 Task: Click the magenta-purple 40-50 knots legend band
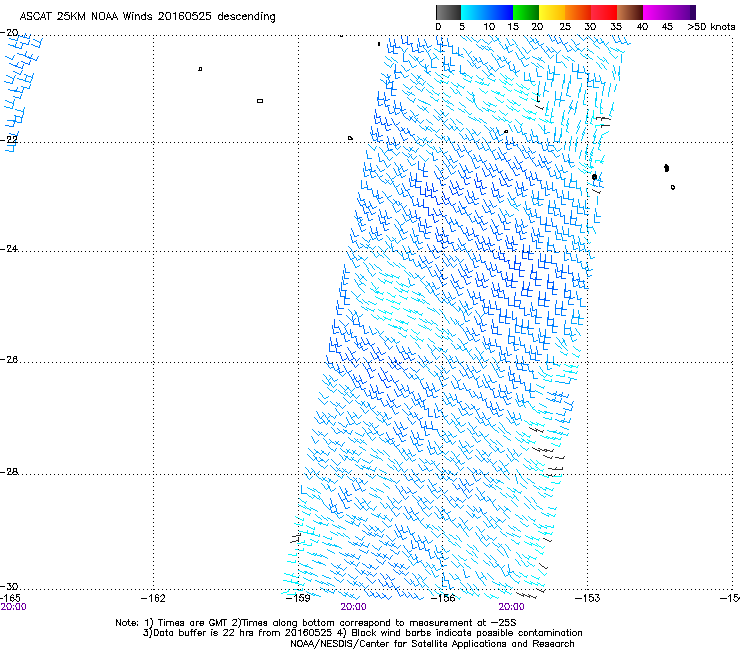pyautogui.click(x=669, y=12)
